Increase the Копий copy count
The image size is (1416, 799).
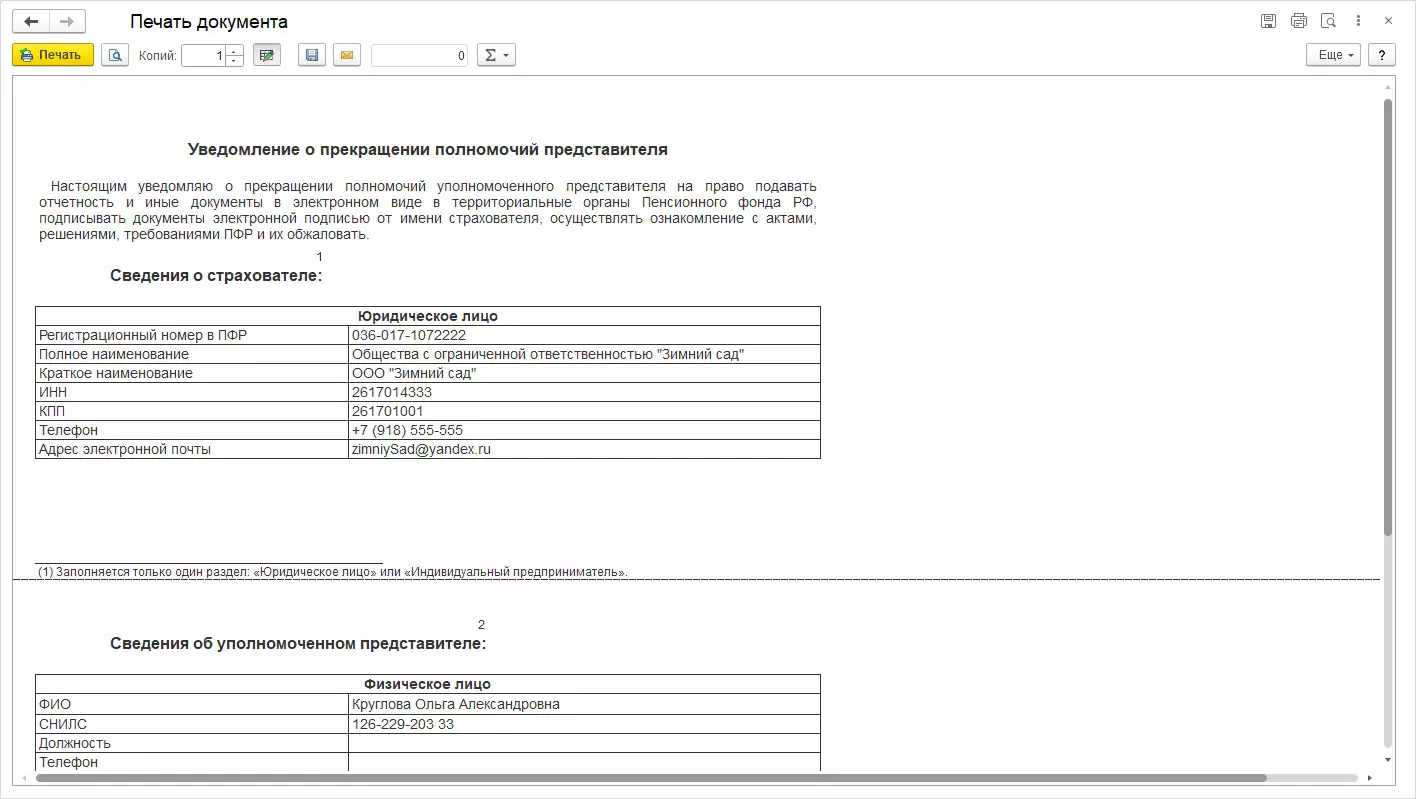tap(234, 50)
